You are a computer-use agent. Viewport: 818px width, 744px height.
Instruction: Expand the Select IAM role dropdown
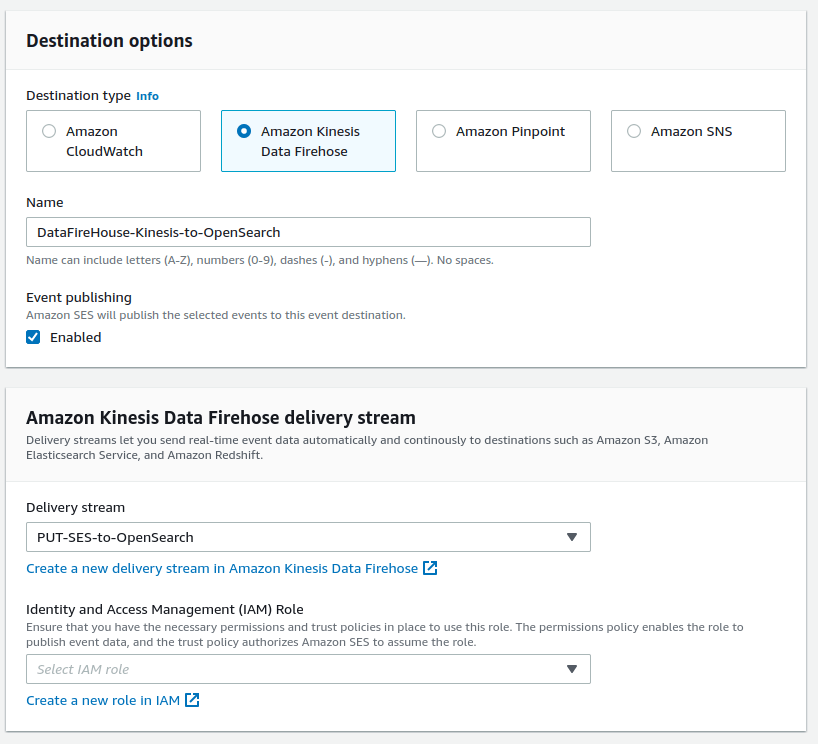[x=308, y=669]
